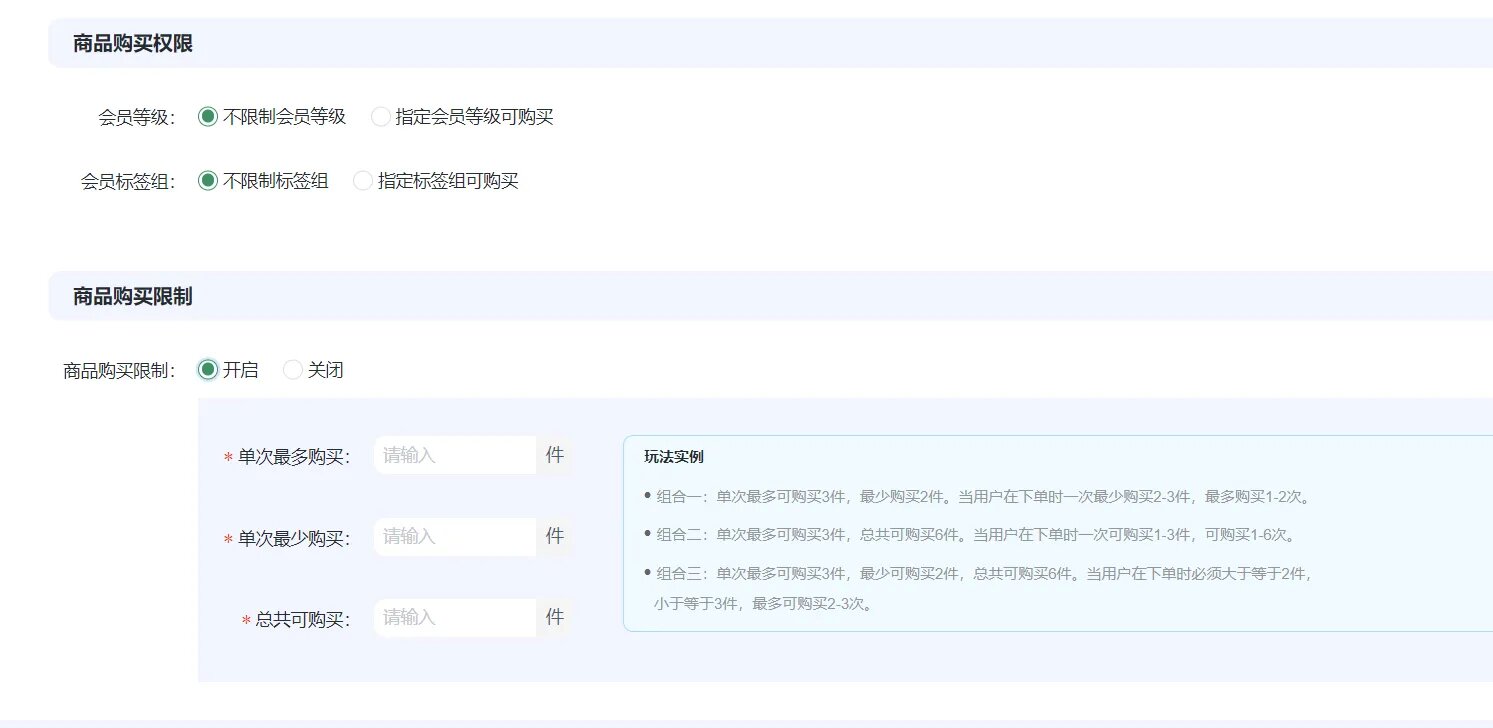Disable purchase limit with 关闭 radio

[x=293, y=370]
